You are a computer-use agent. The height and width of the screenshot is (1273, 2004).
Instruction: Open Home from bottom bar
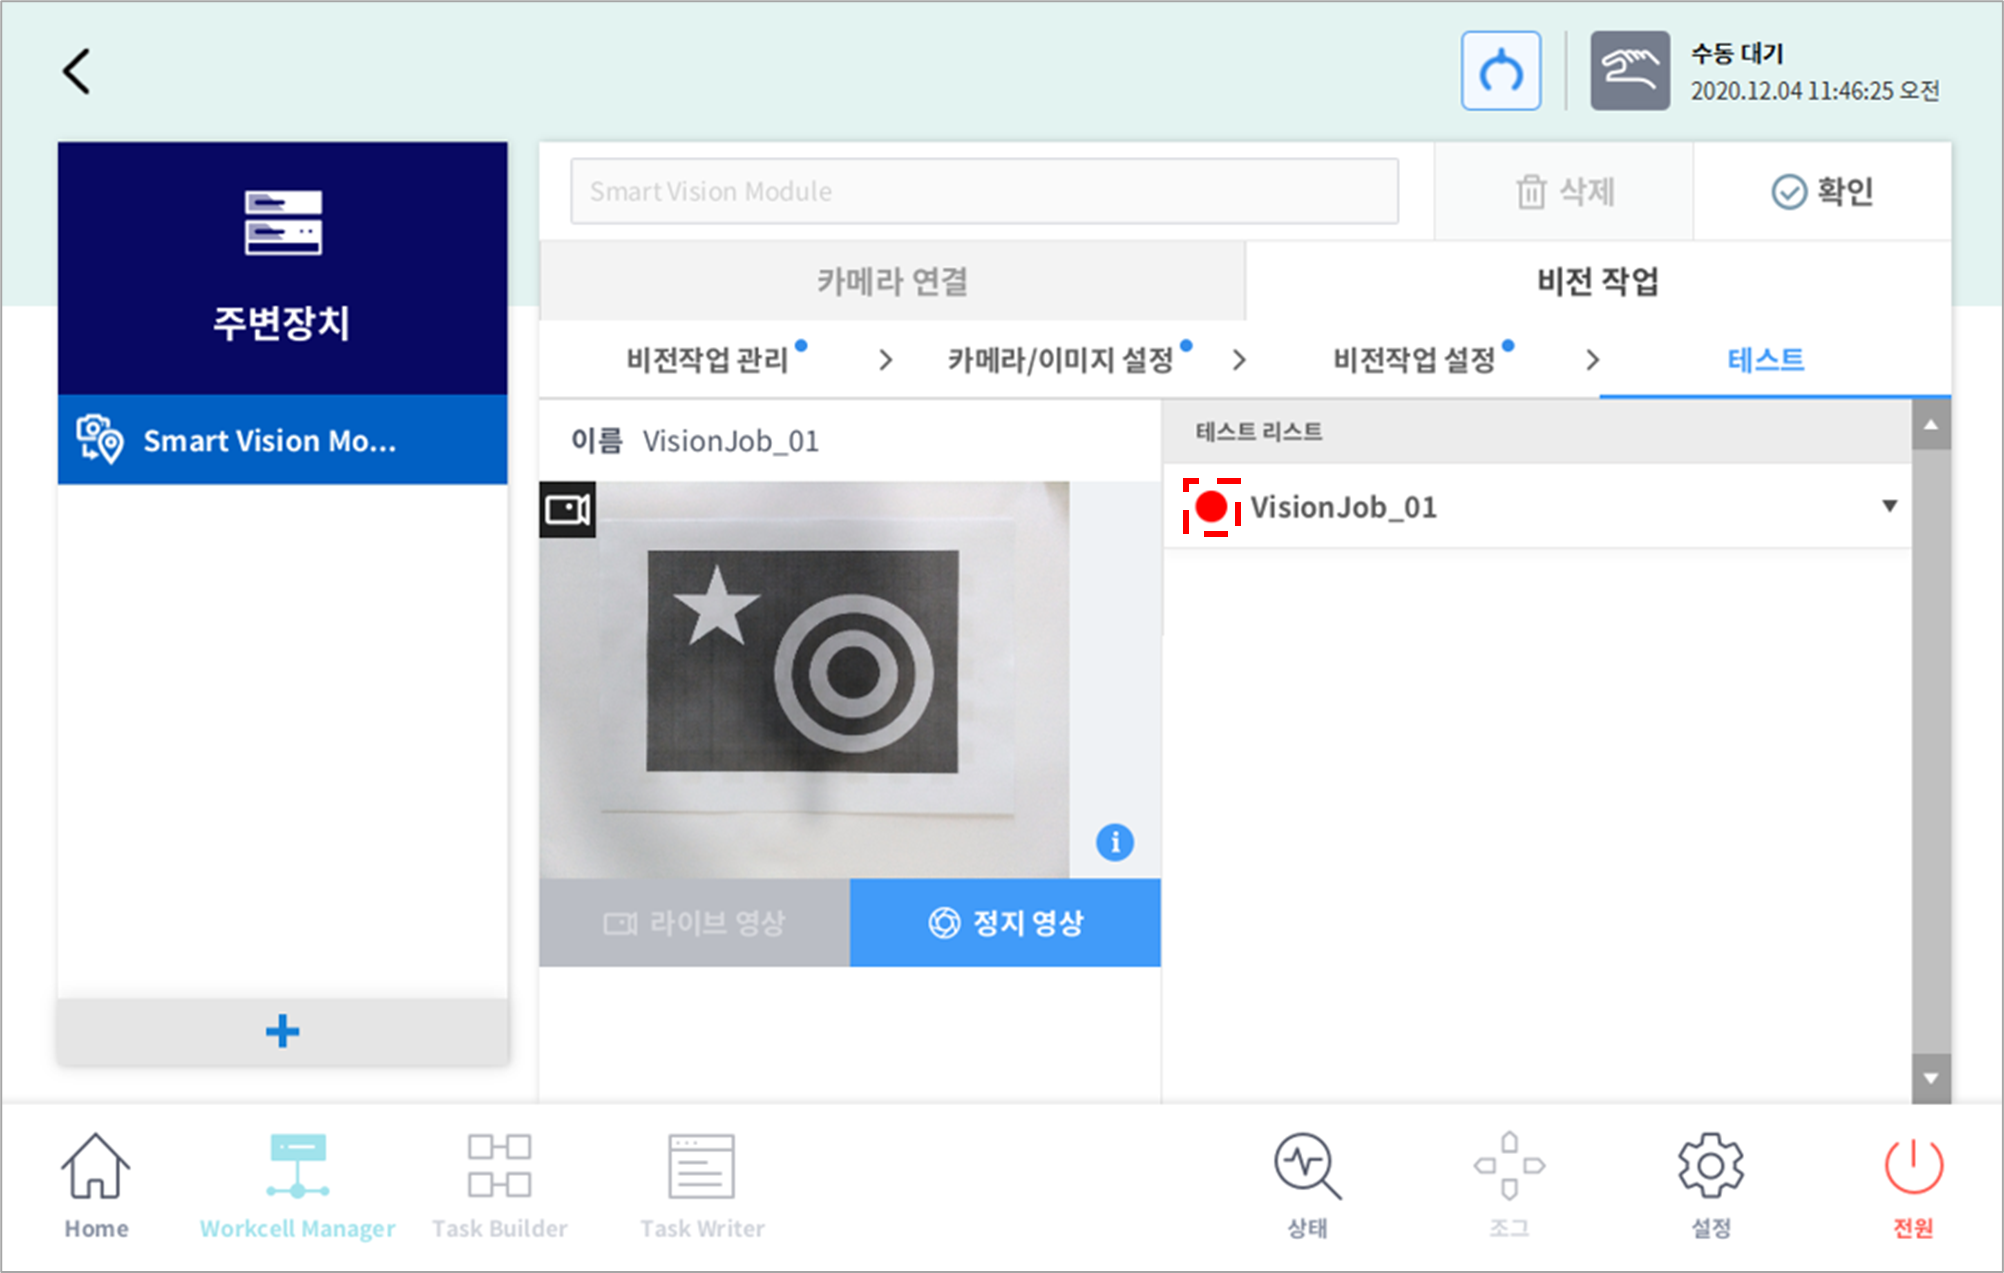pyautogui.click(x=96, y=1185)
